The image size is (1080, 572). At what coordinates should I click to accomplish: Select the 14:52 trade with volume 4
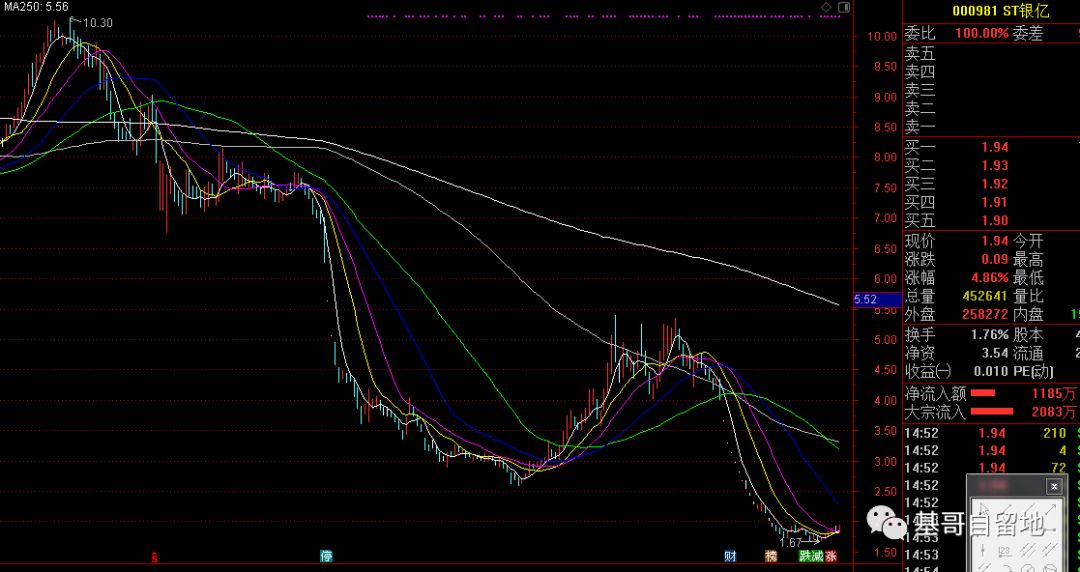[992, 451]
